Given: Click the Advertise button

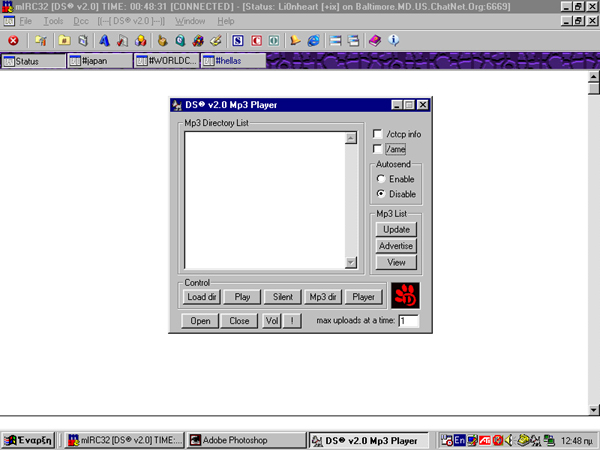Looking at the screenshot, I should coord(396,246).
